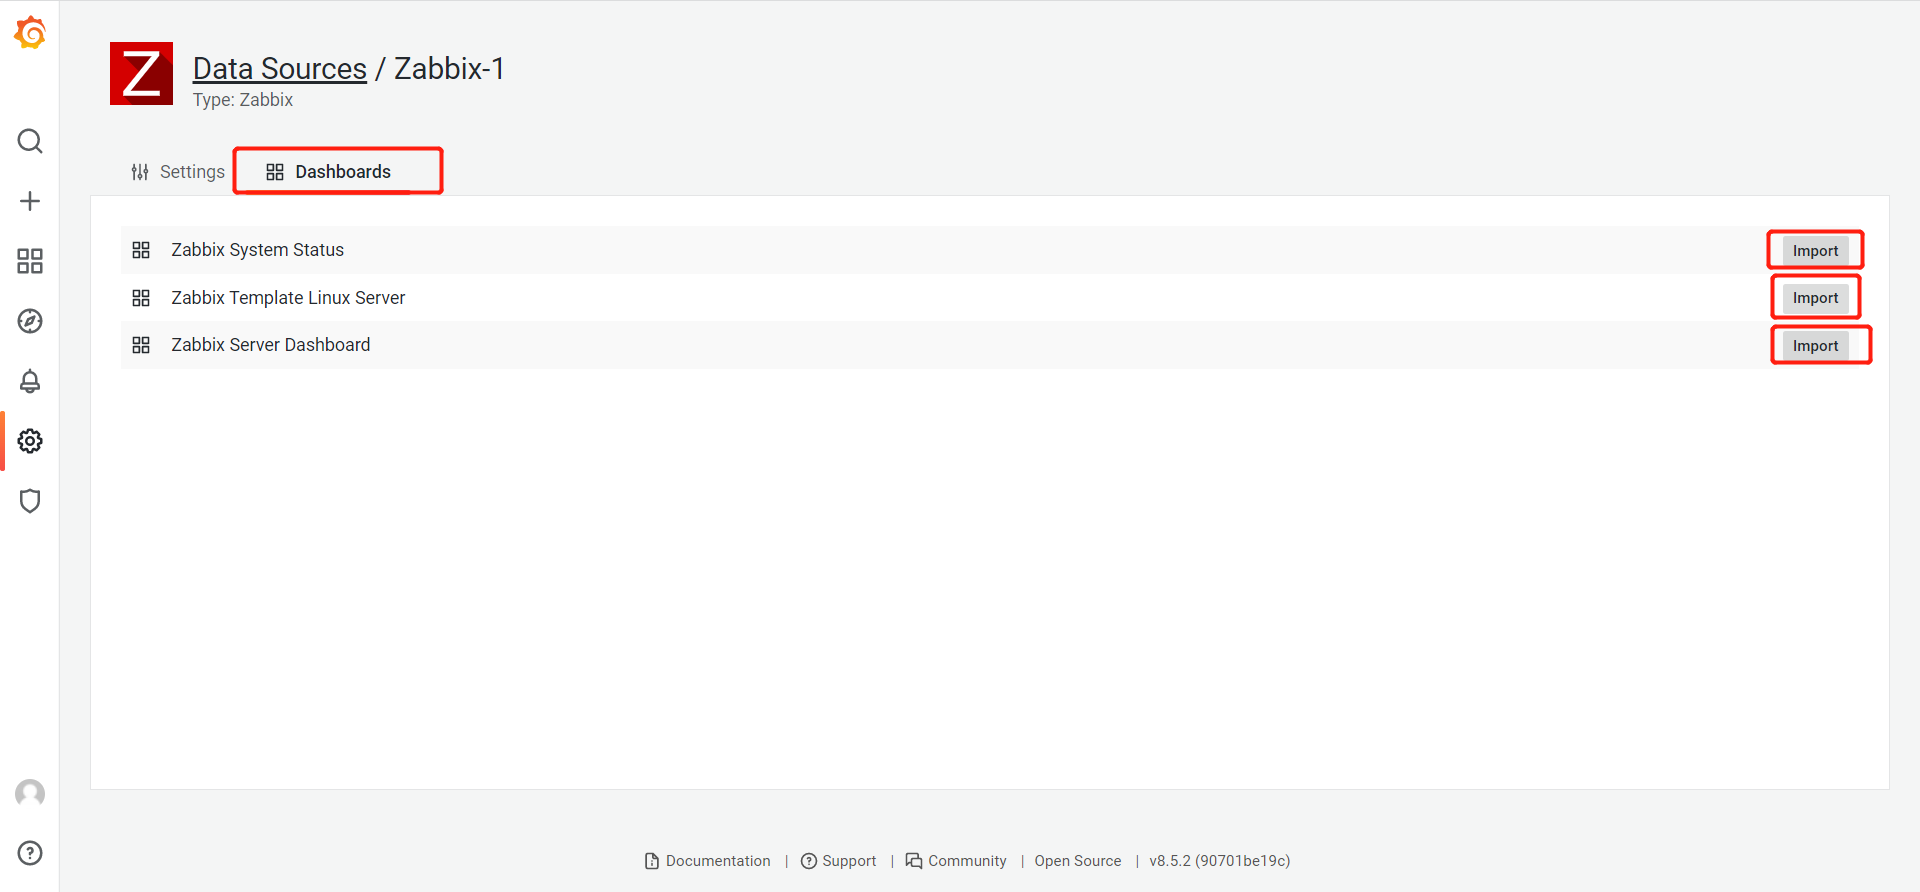Go back to Data Sources breadcrumb link
Screen dimensions: 1920x892
280,68
